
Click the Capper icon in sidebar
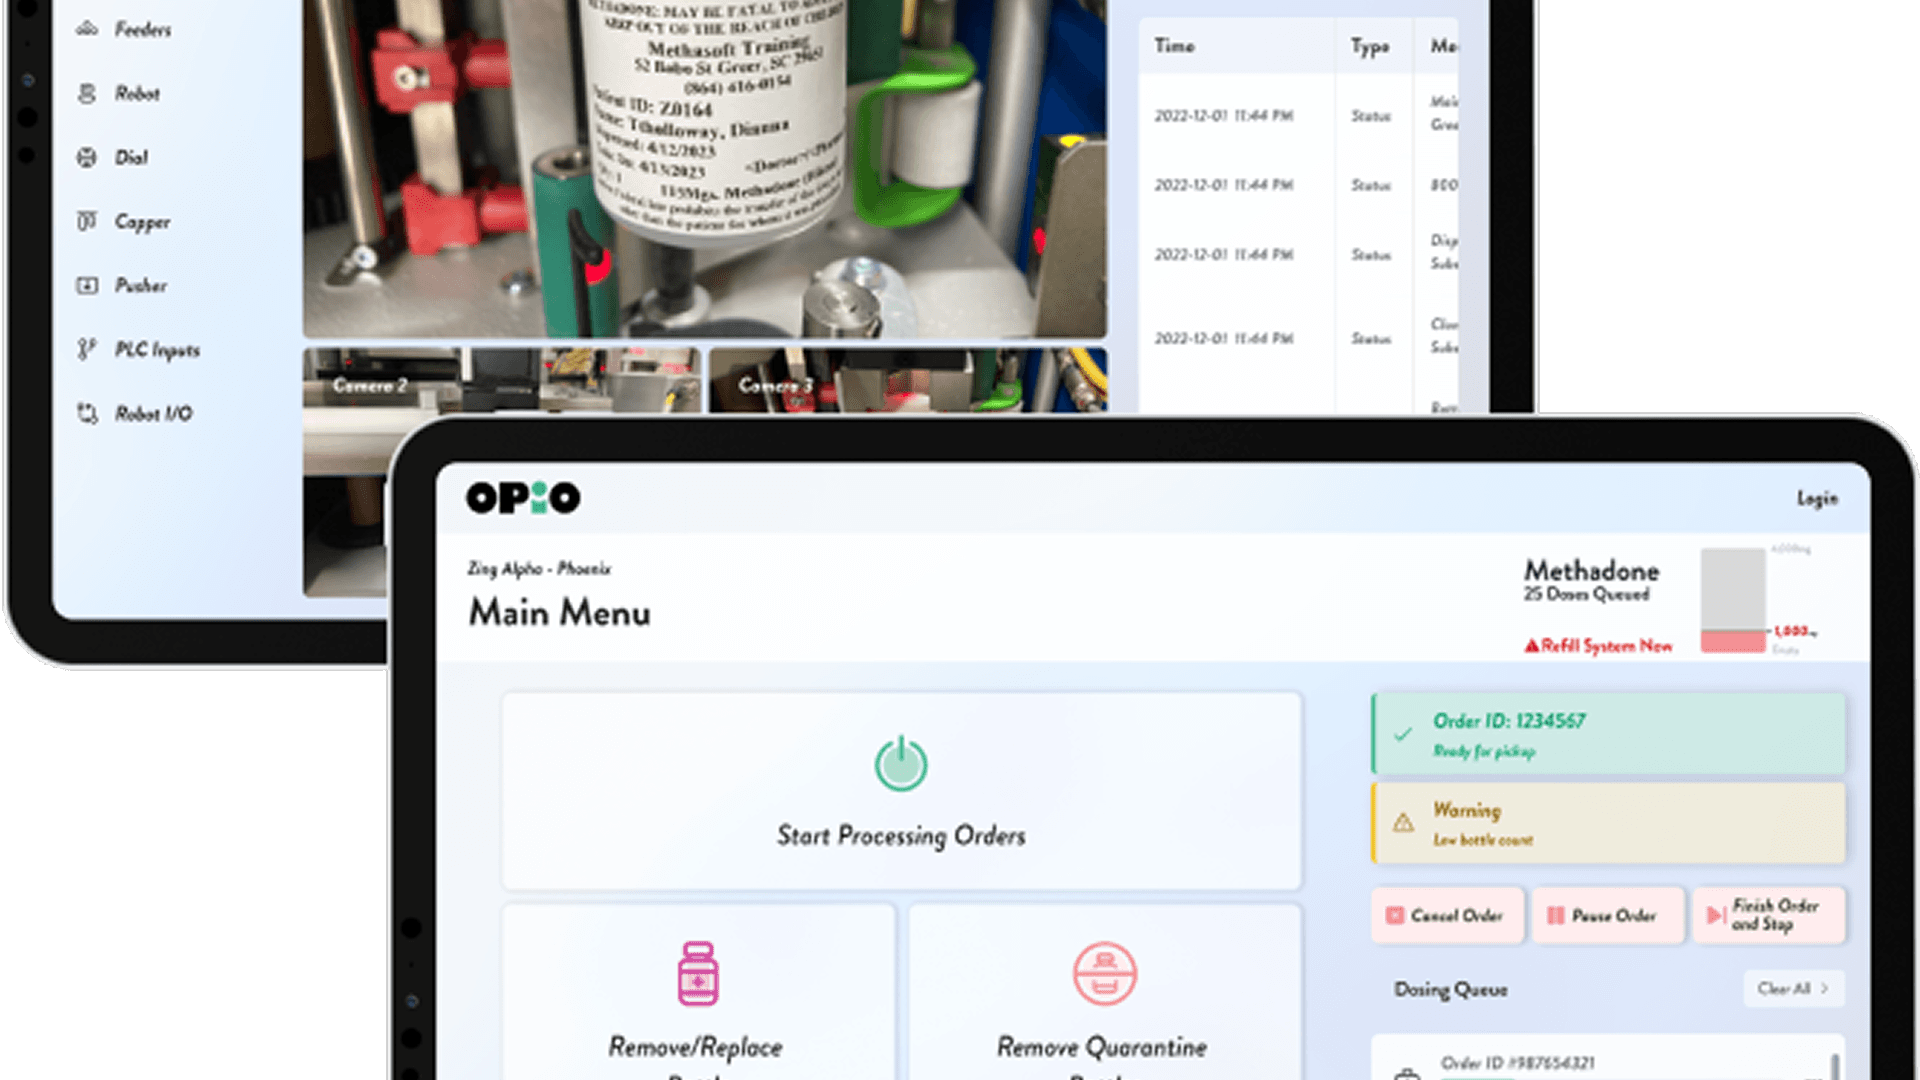(x=87, y=221)
